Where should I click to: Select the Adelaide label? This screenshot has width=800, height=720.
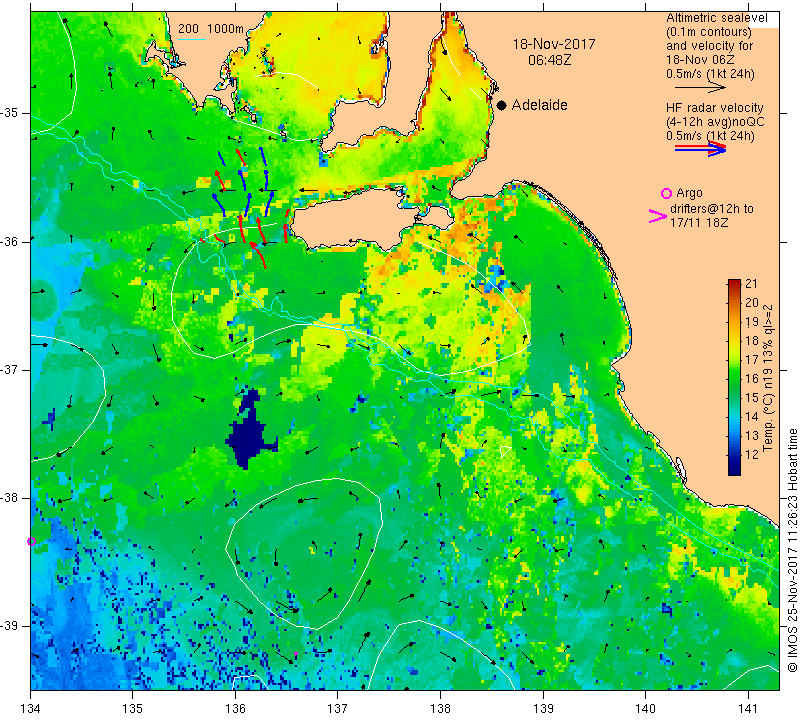[x=540, y=105]
